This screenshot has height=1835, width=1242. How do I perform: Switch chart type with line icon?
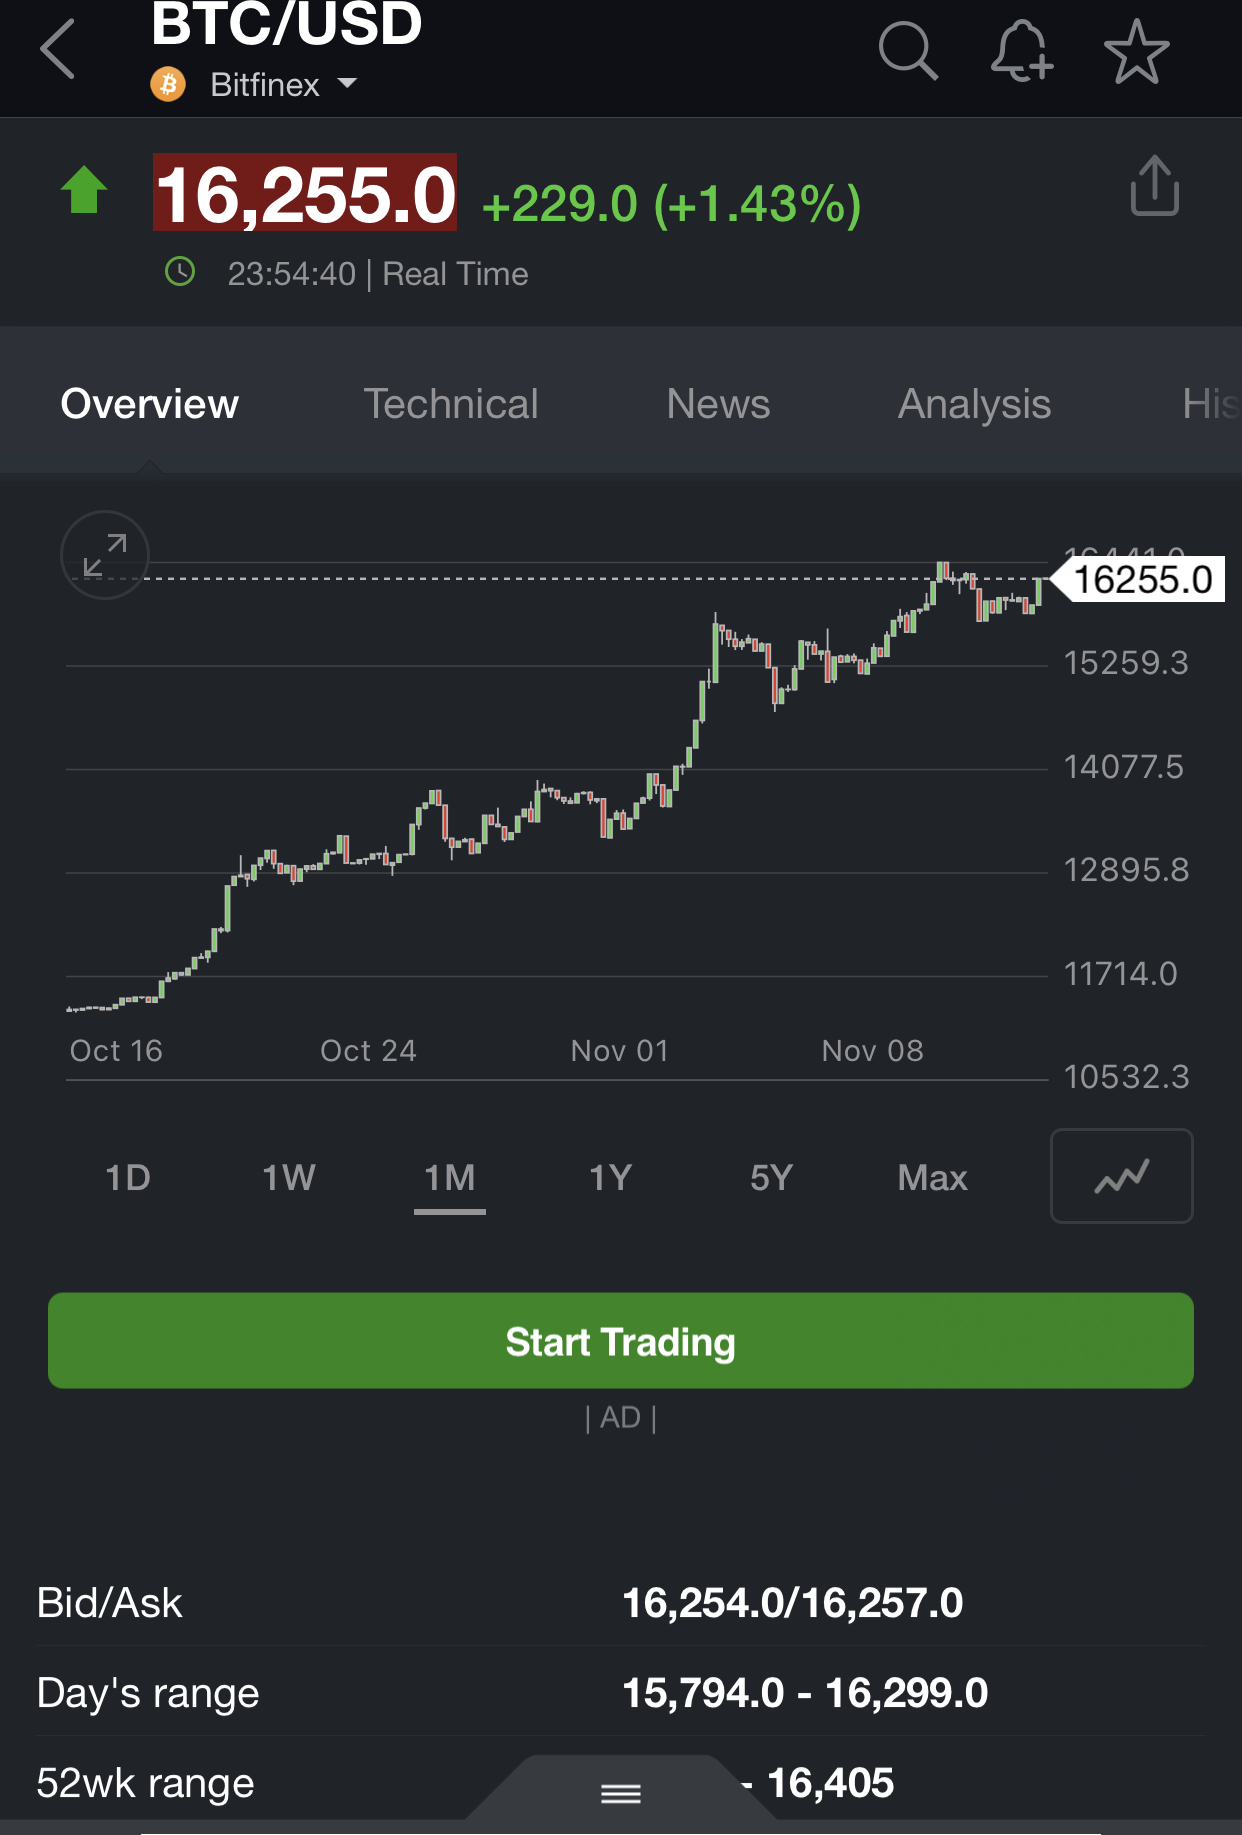coord(1121,1176)
